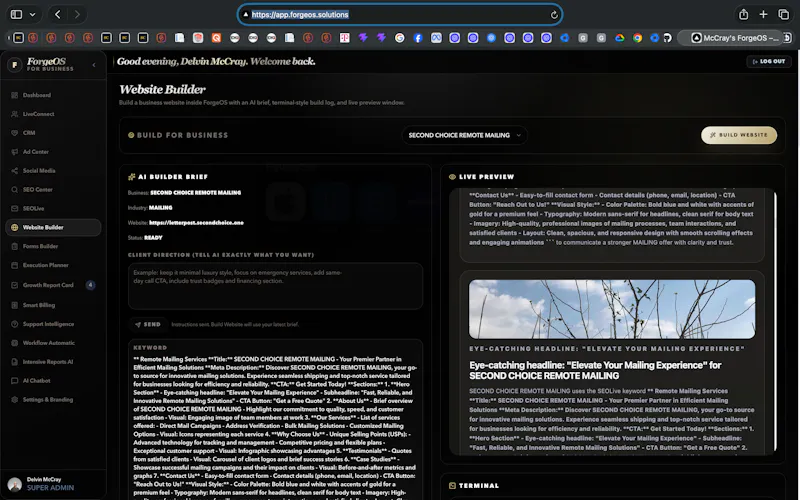800x500 pixels.
Task: Open Execution Planner in the sidebar
Action: point(53,265)
